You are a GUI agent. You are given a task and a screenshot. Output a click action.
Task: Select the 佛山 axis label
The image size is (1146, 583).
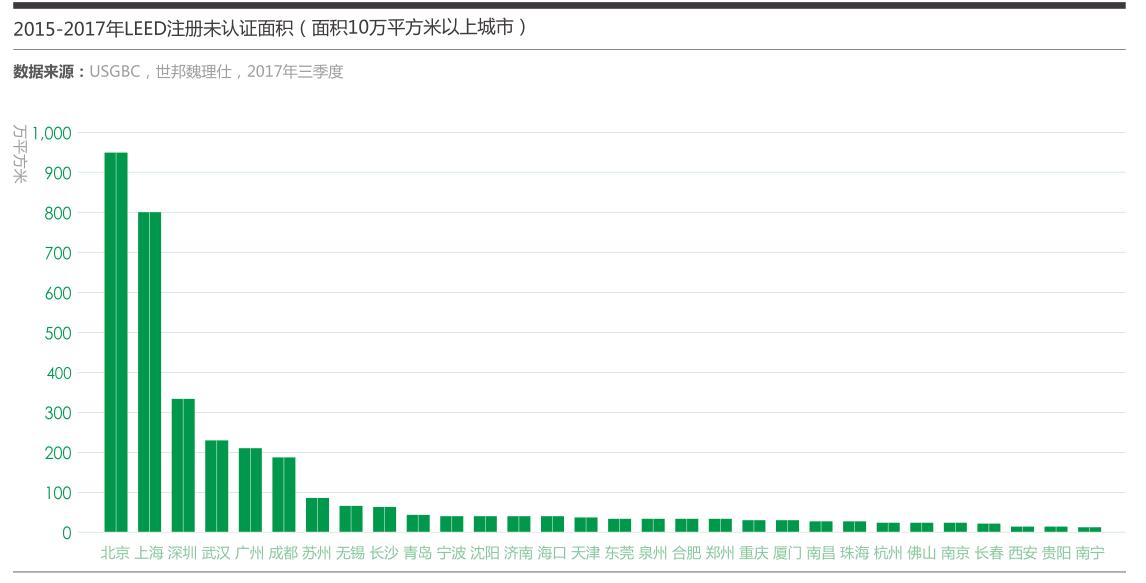click(922, 553)
